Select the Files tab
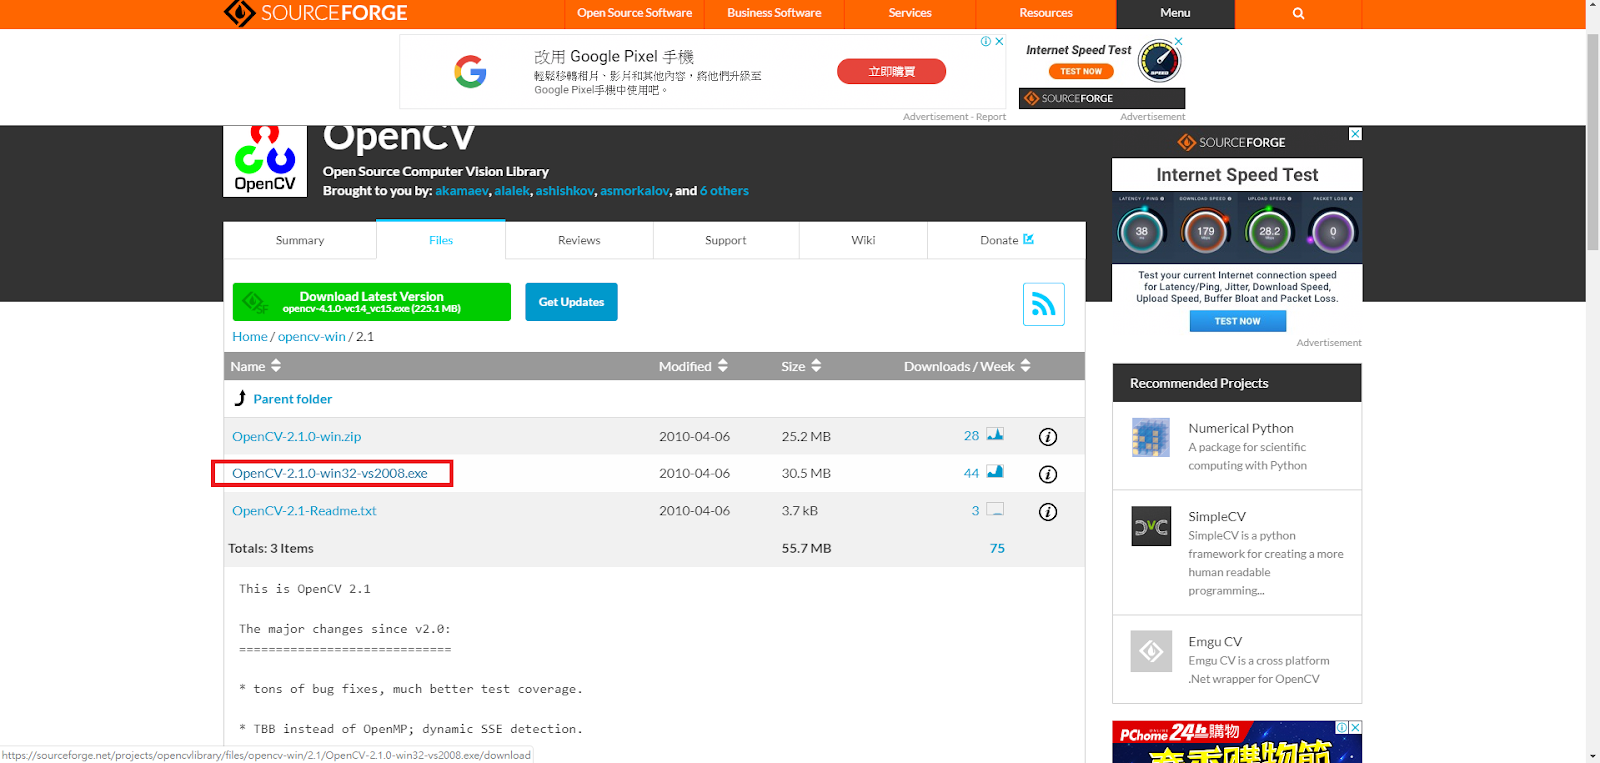 tap(441, 240)
